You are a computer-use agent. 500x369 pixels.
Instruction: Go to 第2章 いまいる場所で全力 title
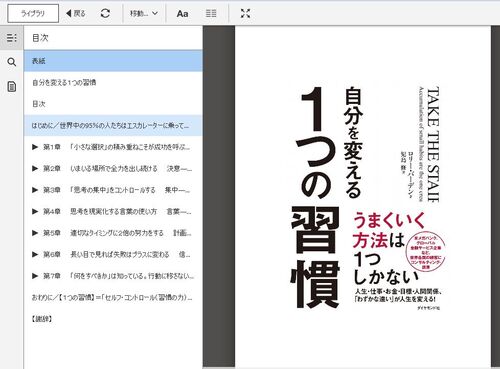(117, 169)
